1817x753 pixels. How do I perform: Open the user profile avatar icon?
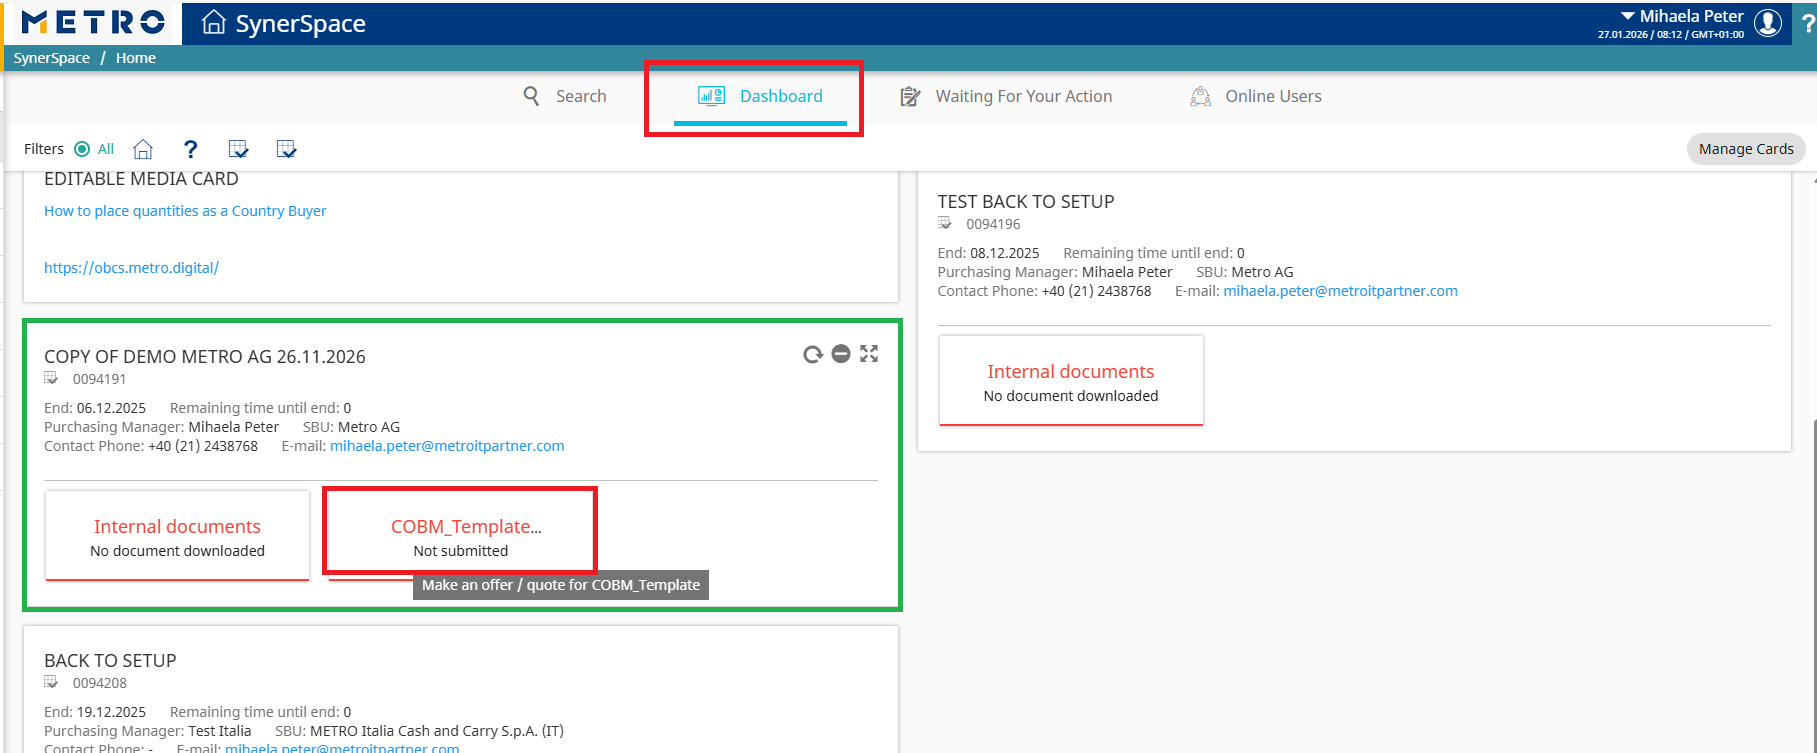point(1768,22)
